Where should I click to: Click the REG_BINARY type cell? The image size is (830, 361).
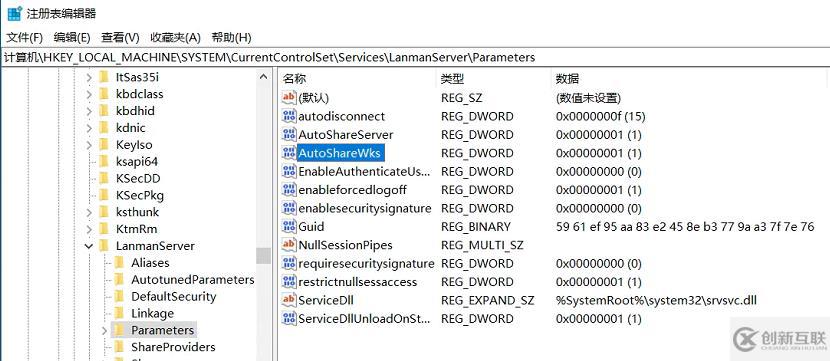pyautogui.click(x=476, y=227)
